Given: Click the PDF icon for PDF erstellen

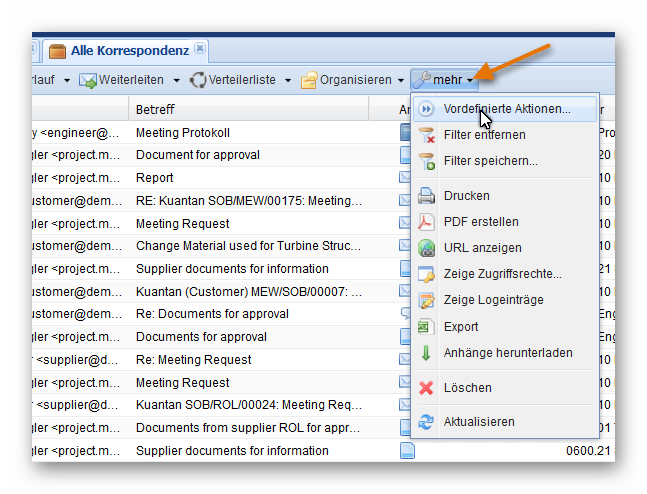Looking at the screenshot, I should pyautogui.click(x=427, y=222).
